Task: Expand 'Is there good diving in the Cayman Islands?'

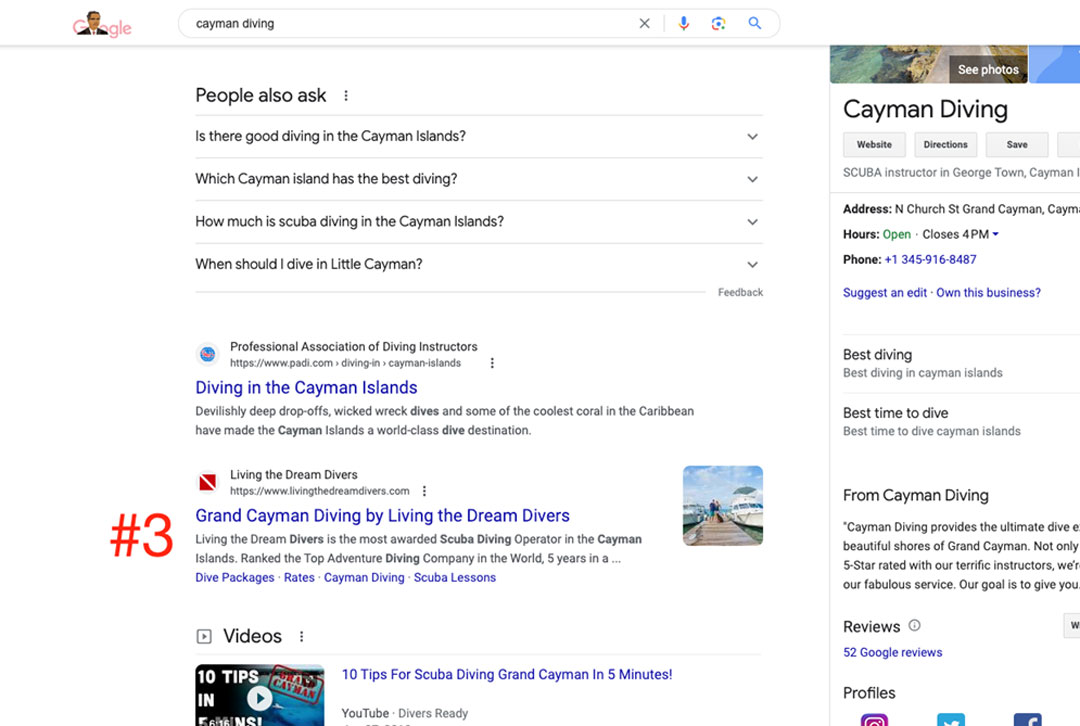Action: coord(479,136)
